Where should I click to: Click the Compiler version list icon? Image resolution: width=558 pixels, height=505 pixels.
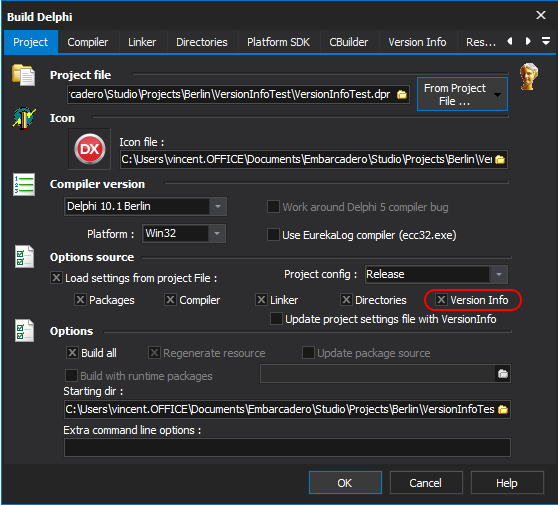pos(24,184)
